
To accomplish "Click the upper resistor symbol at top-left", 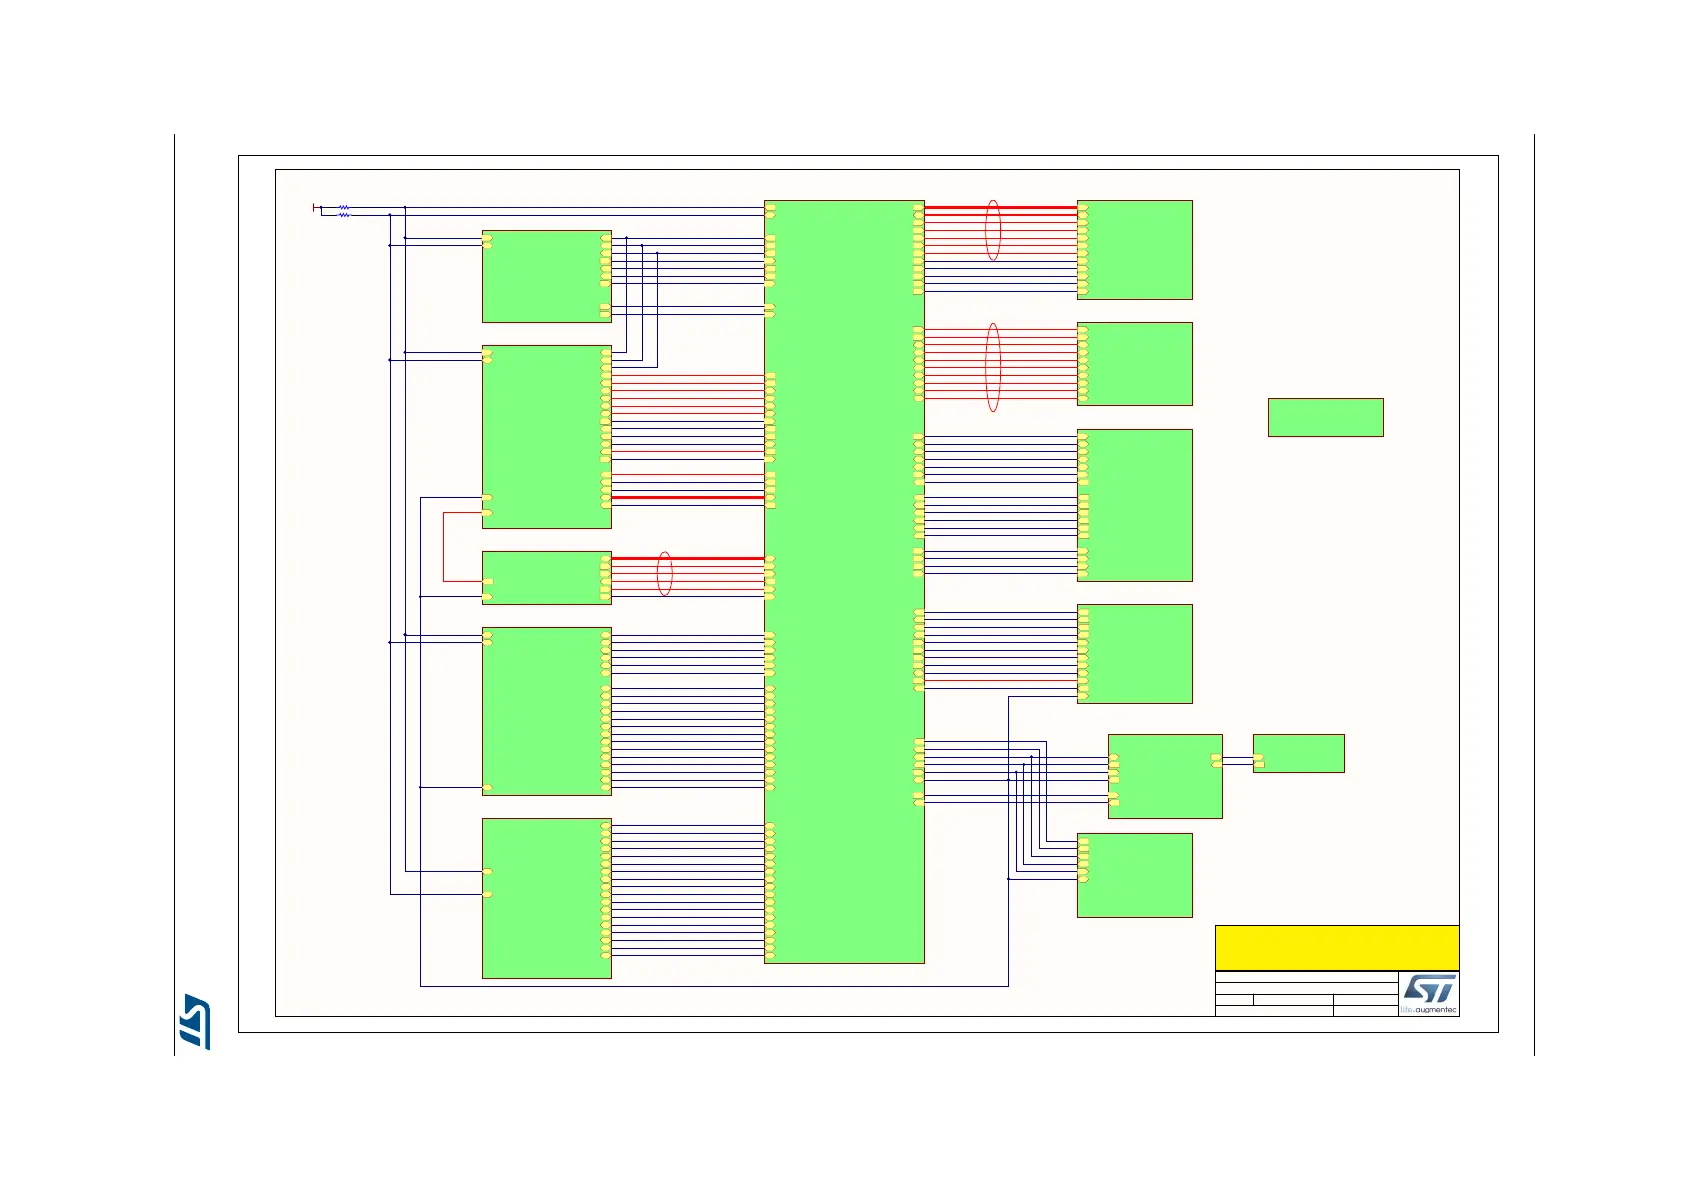I will pyautogui.click(x=344, y=208).
